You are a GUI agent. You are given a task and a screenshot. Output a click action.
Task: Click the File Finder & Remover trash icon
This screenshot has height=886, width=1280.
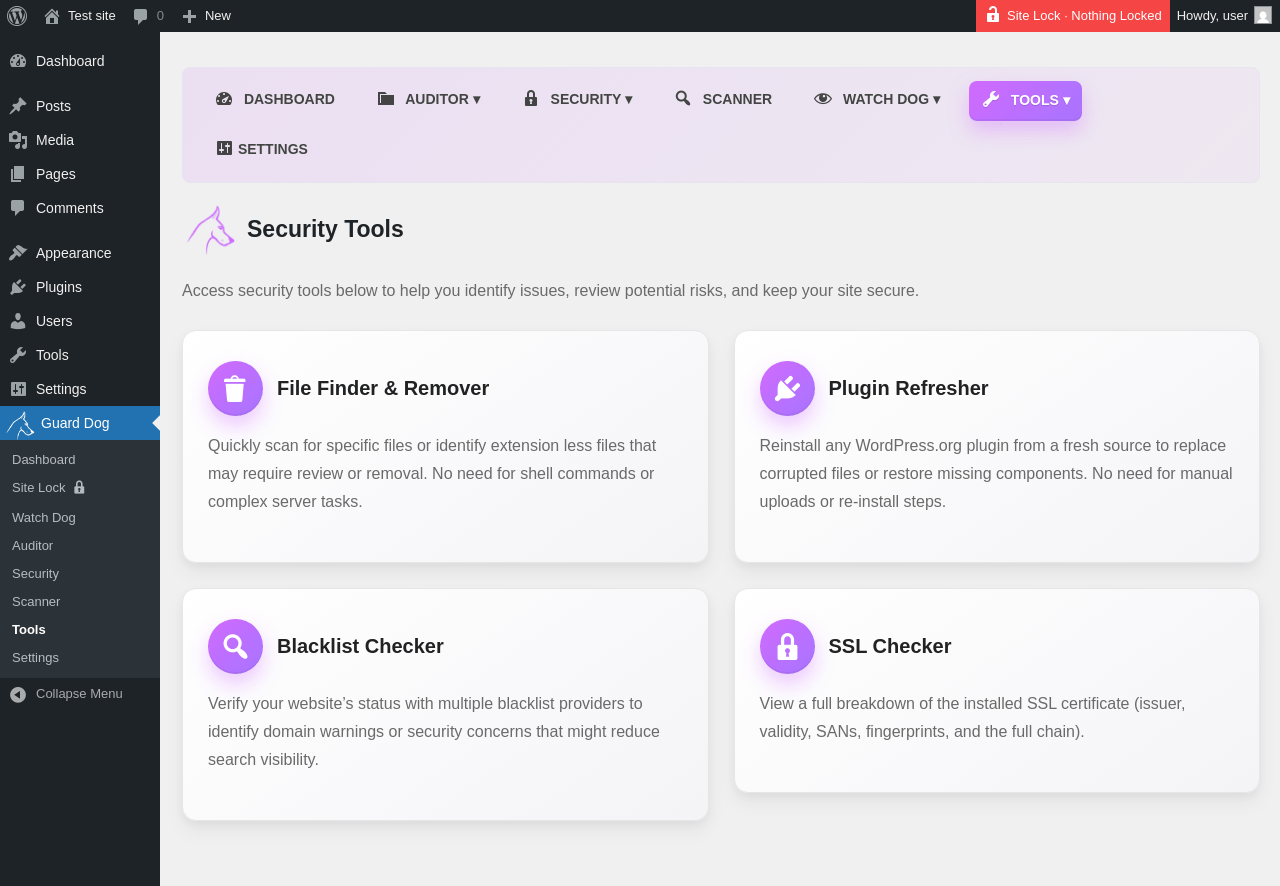(x=235, y=388)
